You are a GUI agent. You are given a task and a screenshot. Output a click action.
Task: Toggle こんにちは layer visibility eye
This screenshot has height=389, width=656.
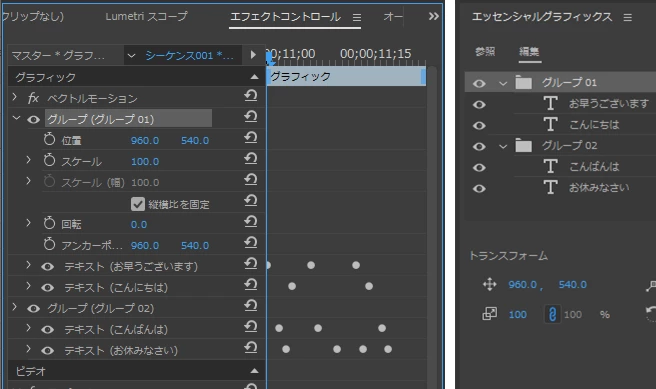[479, 125]
